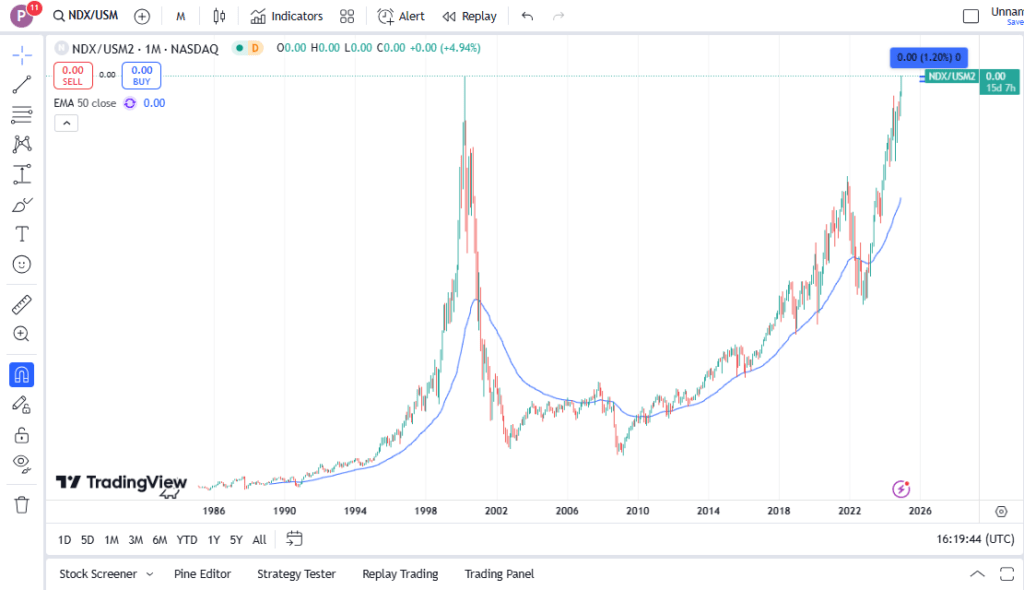
Task: Open the M time interval selector
Action: pyautogui.click(x=181, y=16)
